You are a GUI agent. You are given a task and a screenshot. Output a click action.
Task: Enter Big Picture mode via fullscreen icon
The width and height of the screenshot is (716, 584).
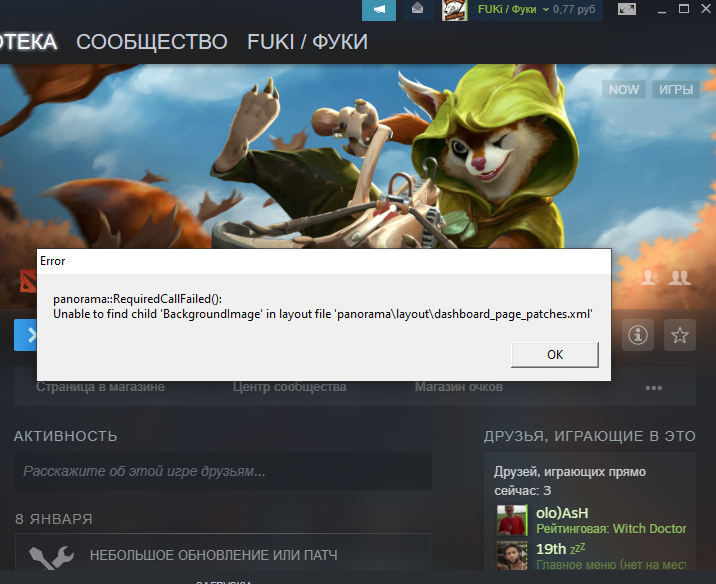click(x=626, y=9)
